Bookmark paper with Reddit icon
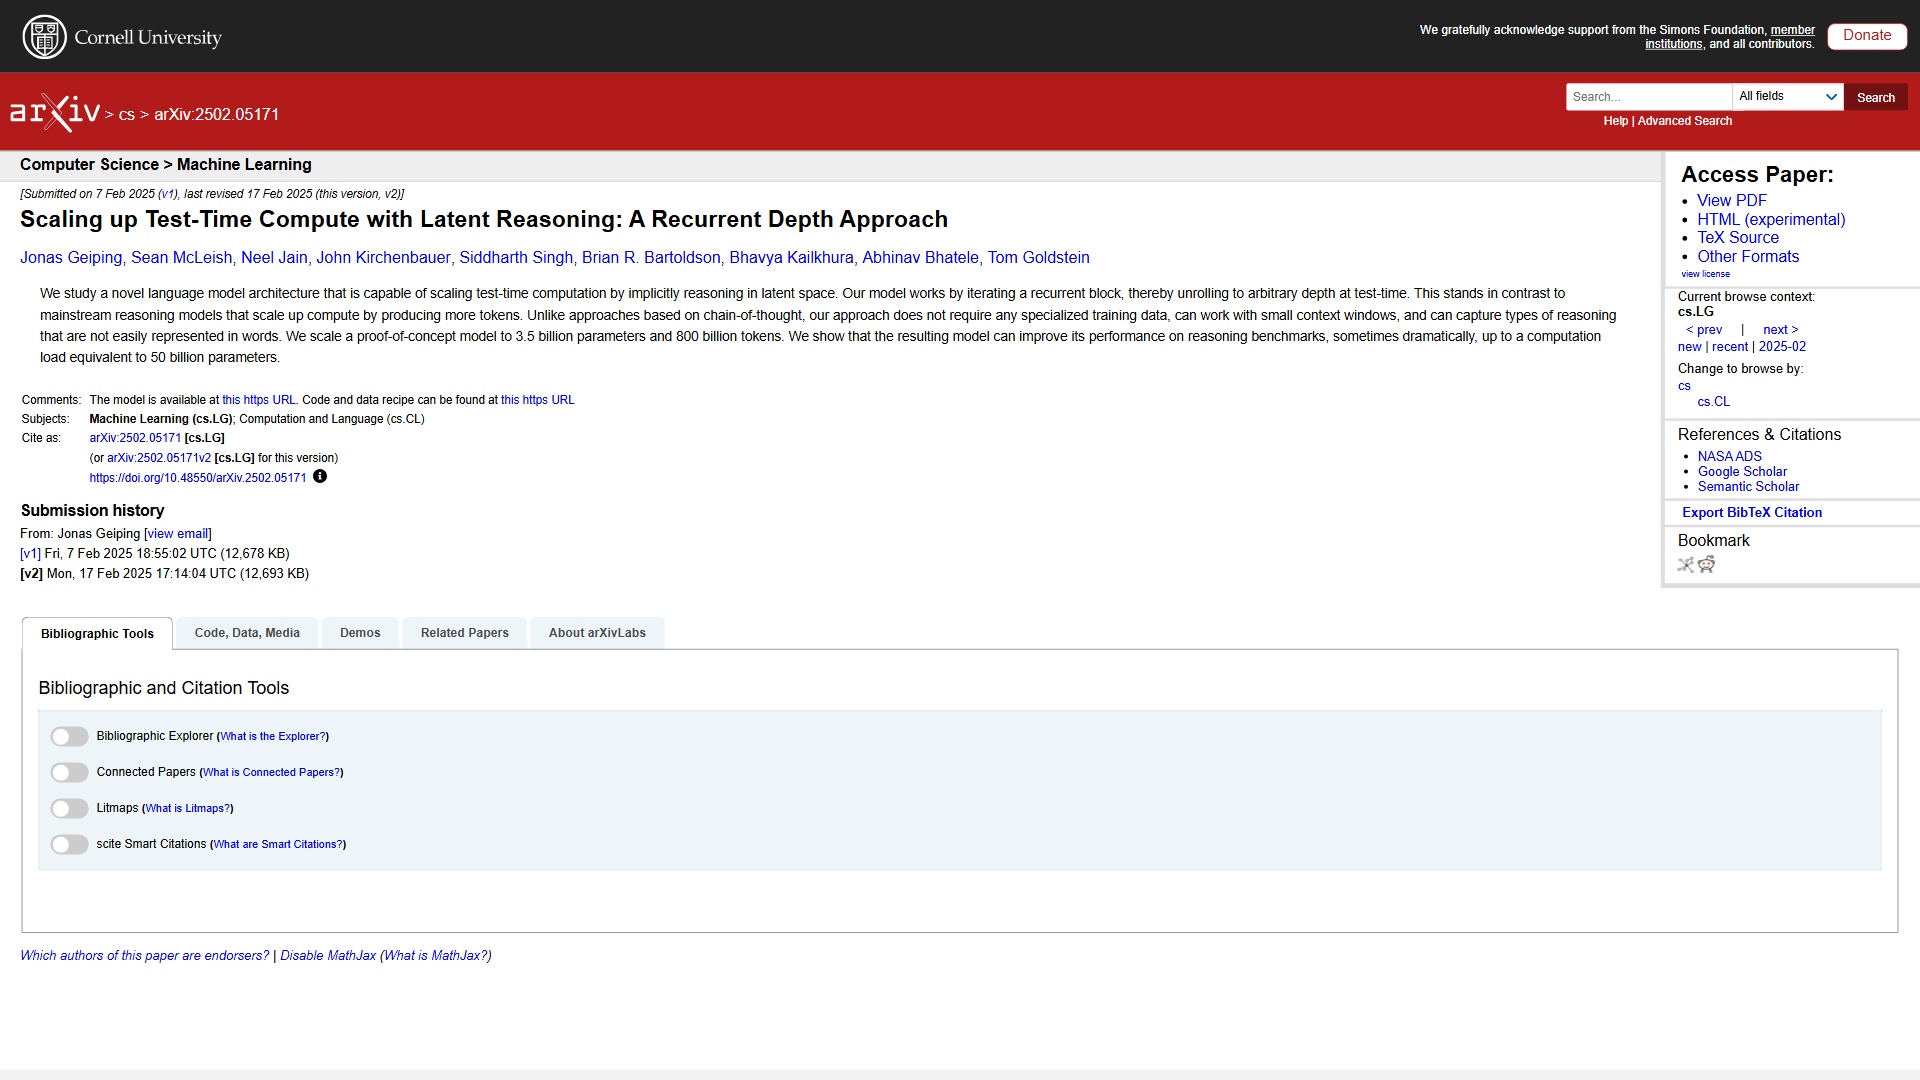The height and width of the screenshot is (1080, 1920). point(1707,564)
